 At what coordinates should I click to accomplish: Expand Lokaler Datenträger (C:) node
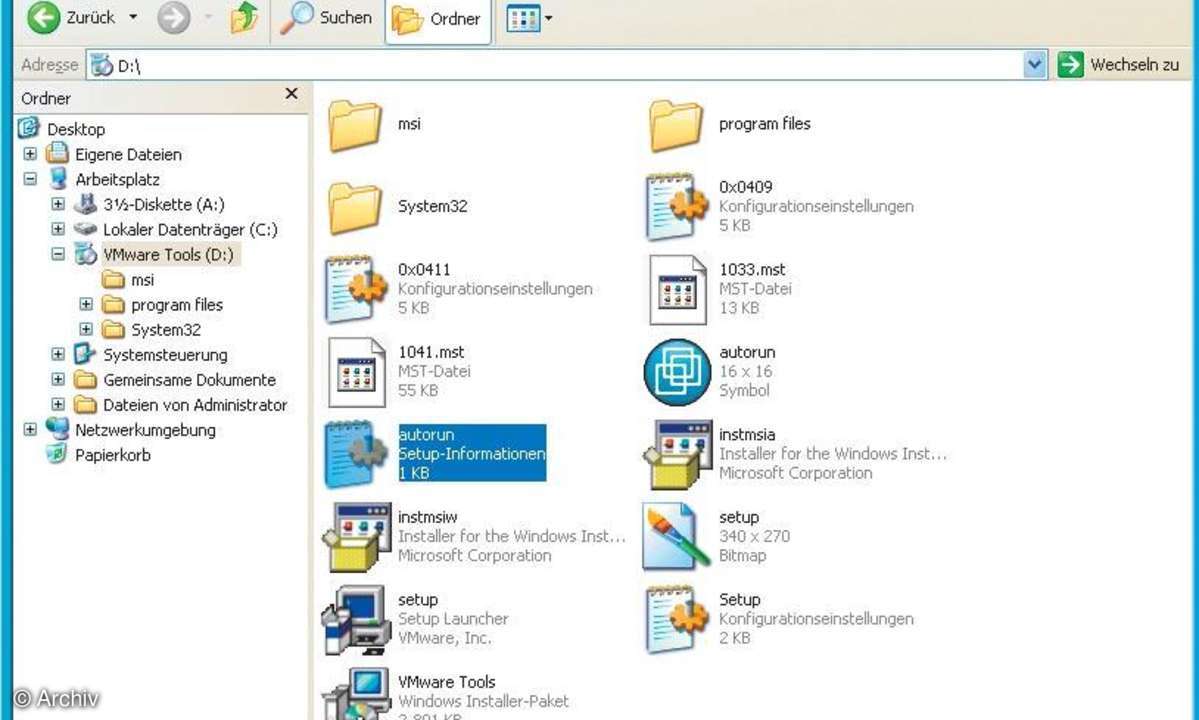coord(58,229)
